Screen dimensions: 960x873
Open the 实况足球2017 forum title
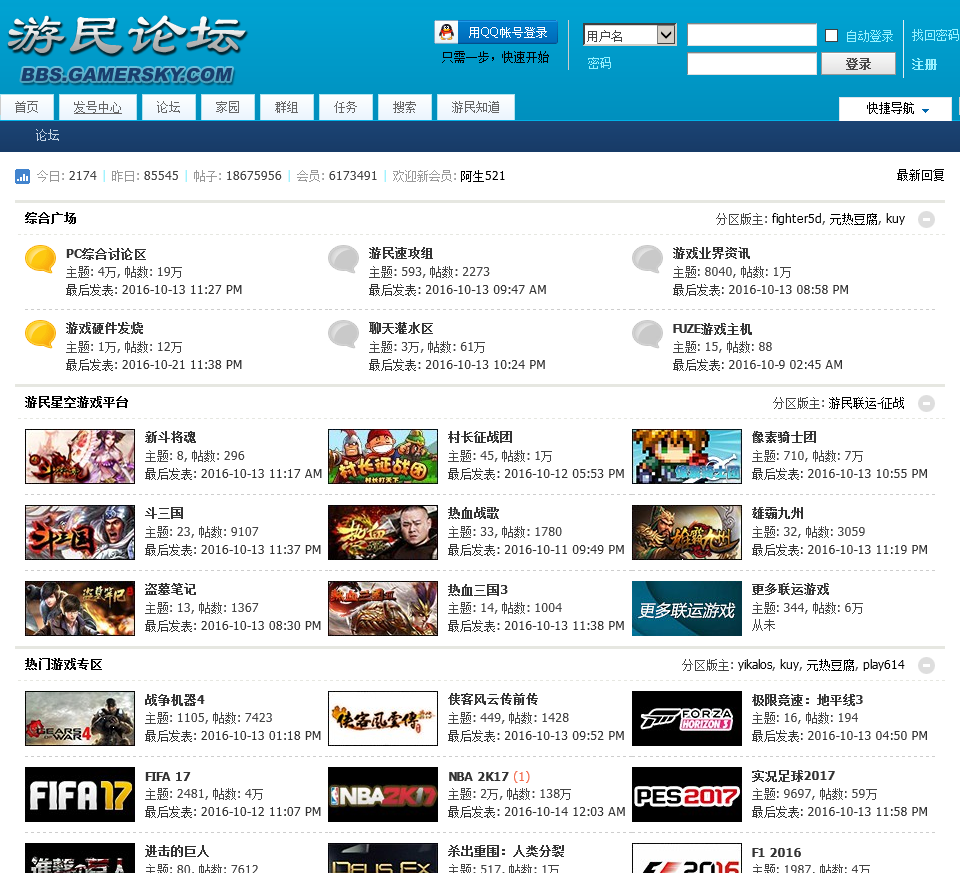(793, 776)
